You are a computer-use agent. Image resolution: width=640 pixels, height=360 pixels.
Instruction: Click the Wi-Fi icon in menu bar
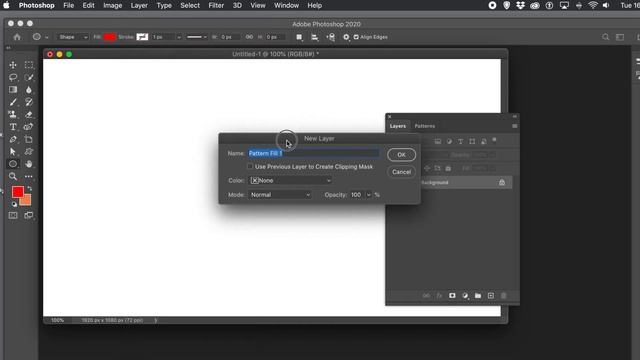(x=593, y=5)
